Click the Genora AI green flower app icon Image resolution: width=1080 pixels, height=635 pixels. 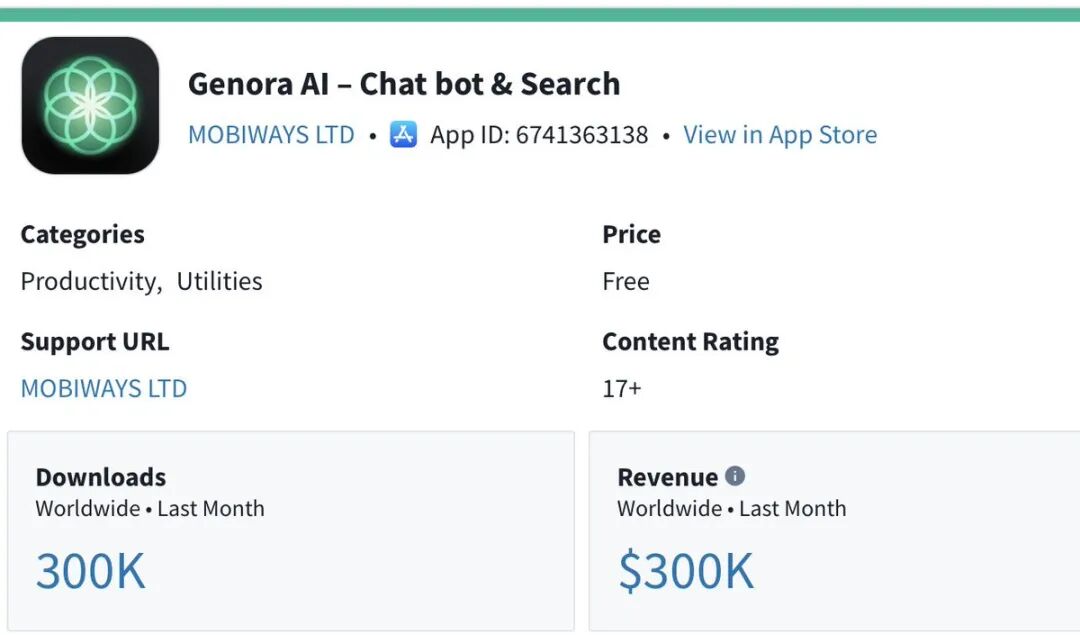90,105
